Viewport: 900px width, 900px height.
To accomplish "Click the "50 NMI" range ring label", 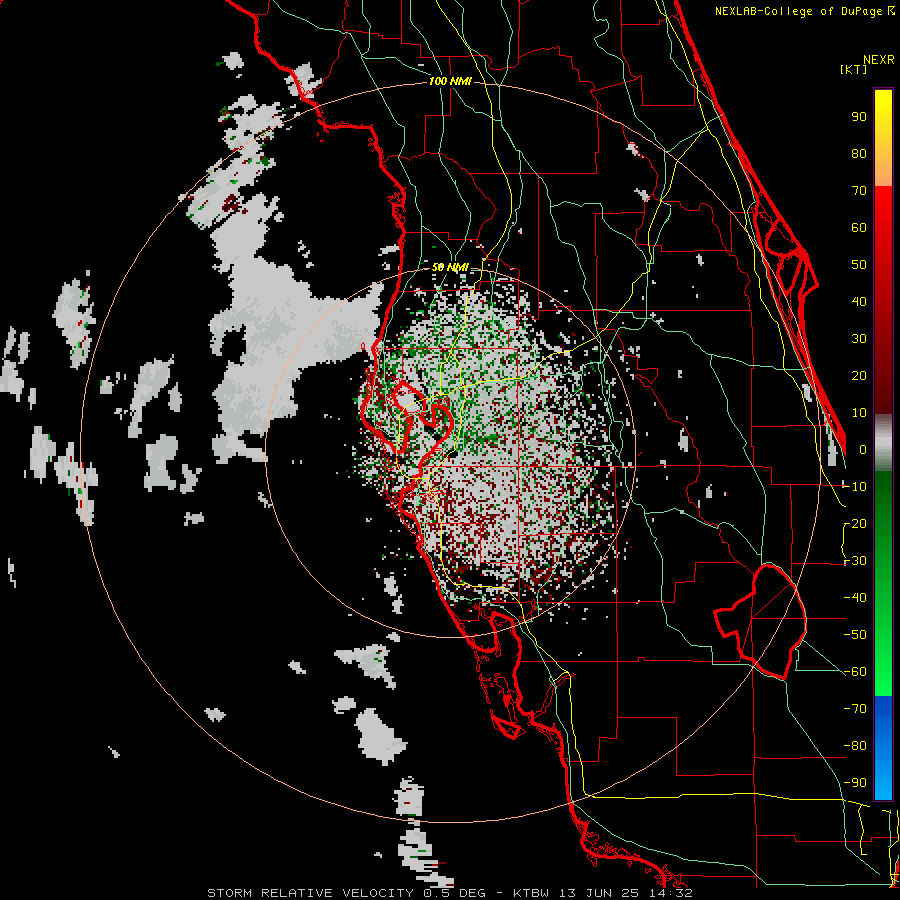I will coord(450,267).
